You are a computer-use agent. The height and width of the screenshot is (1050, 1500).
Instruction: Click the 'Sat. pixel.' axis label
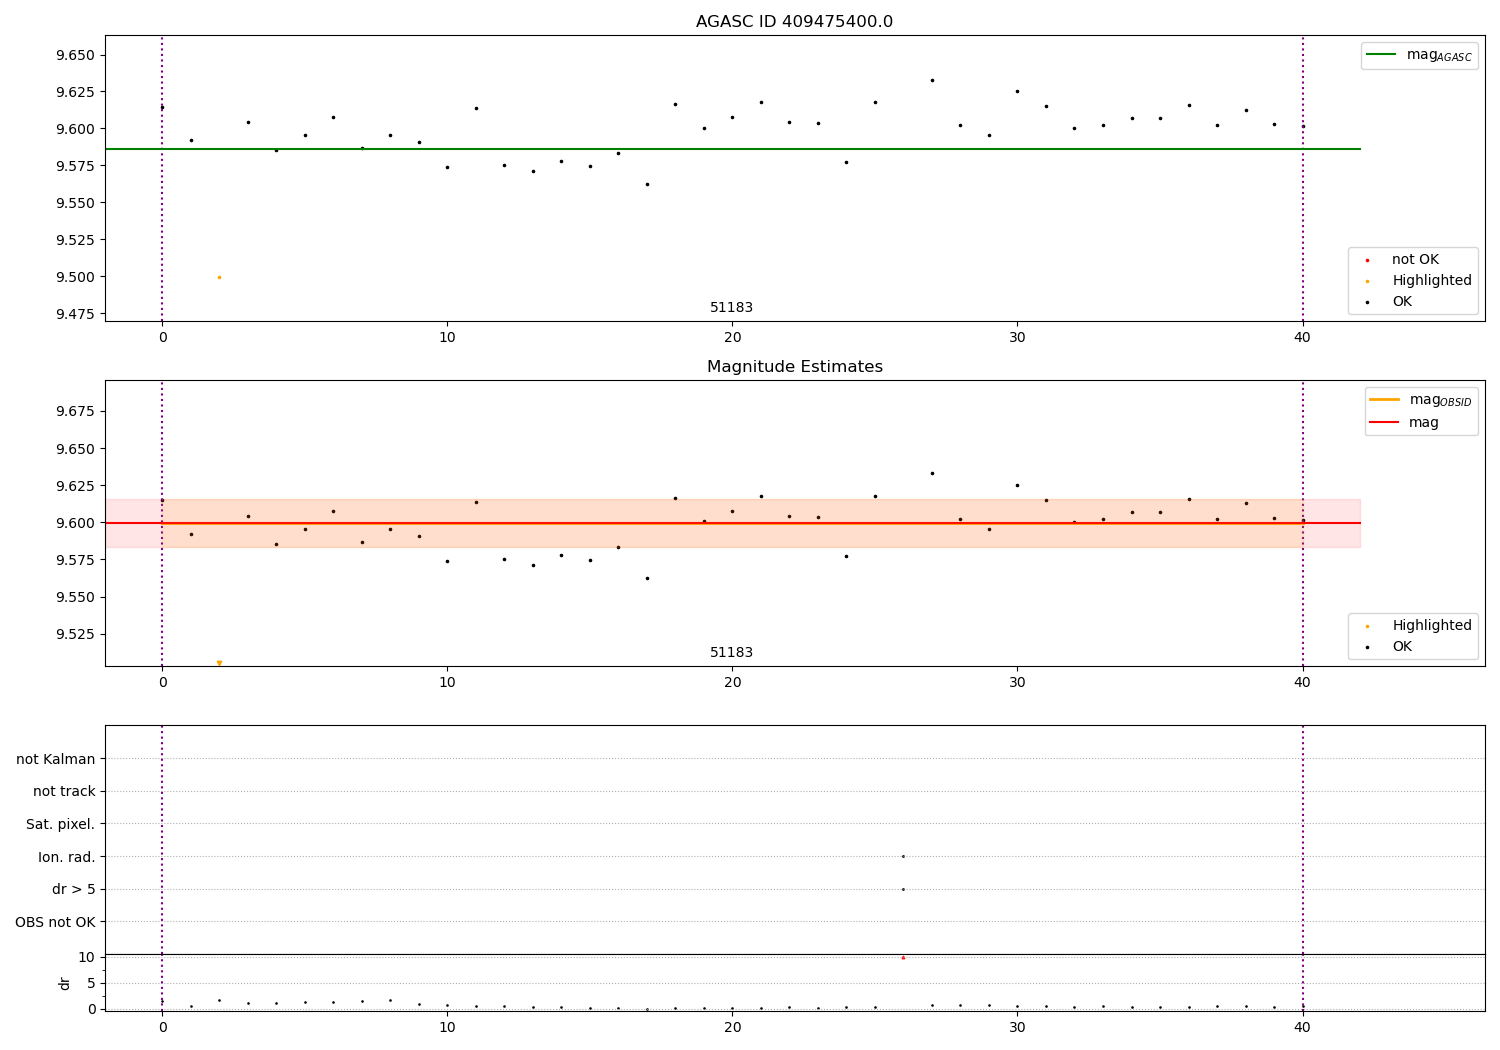point(61,824)
